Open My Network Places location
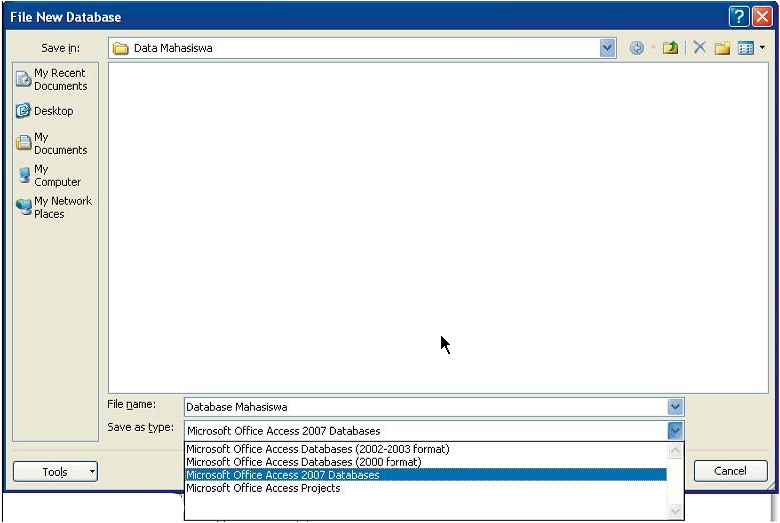This screenshot has width=780, height=523. click(54, 208)
